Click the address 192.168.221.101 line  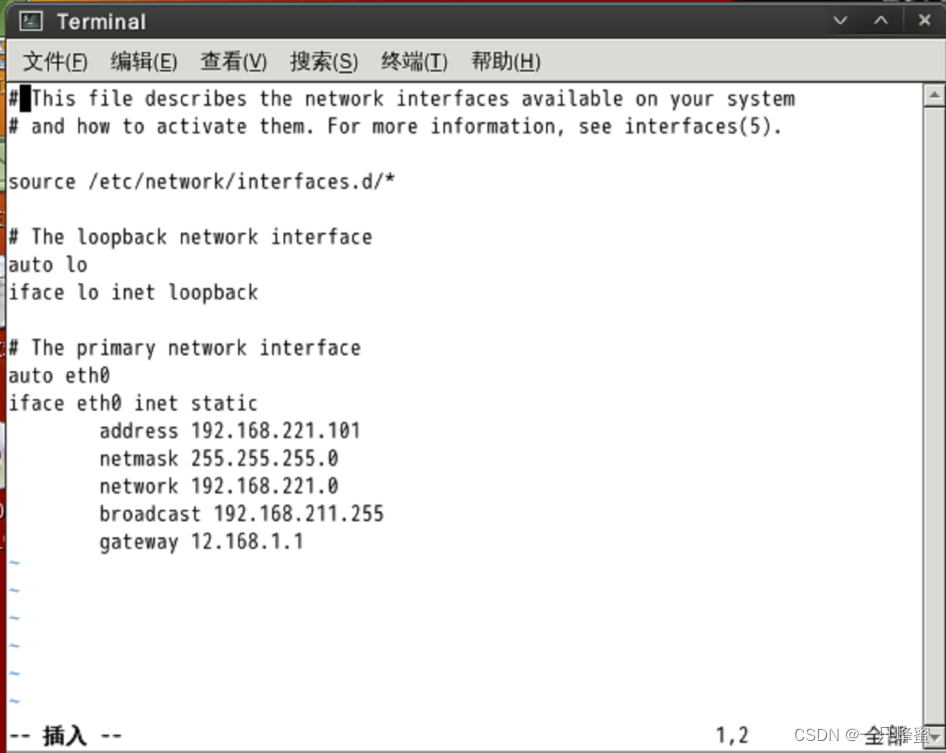[x=230, y=430]
